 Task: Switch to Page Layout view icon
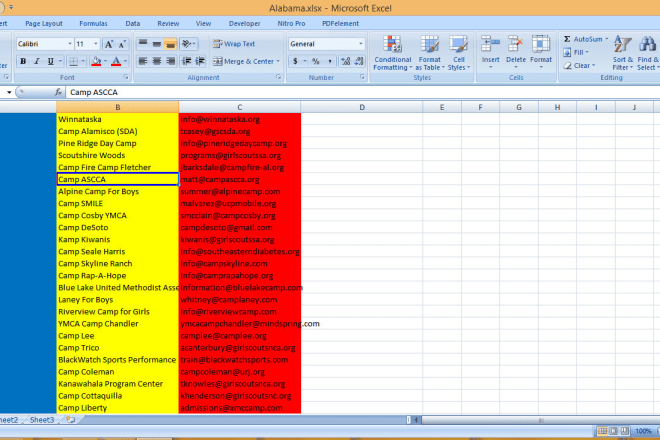pos(614,431)
